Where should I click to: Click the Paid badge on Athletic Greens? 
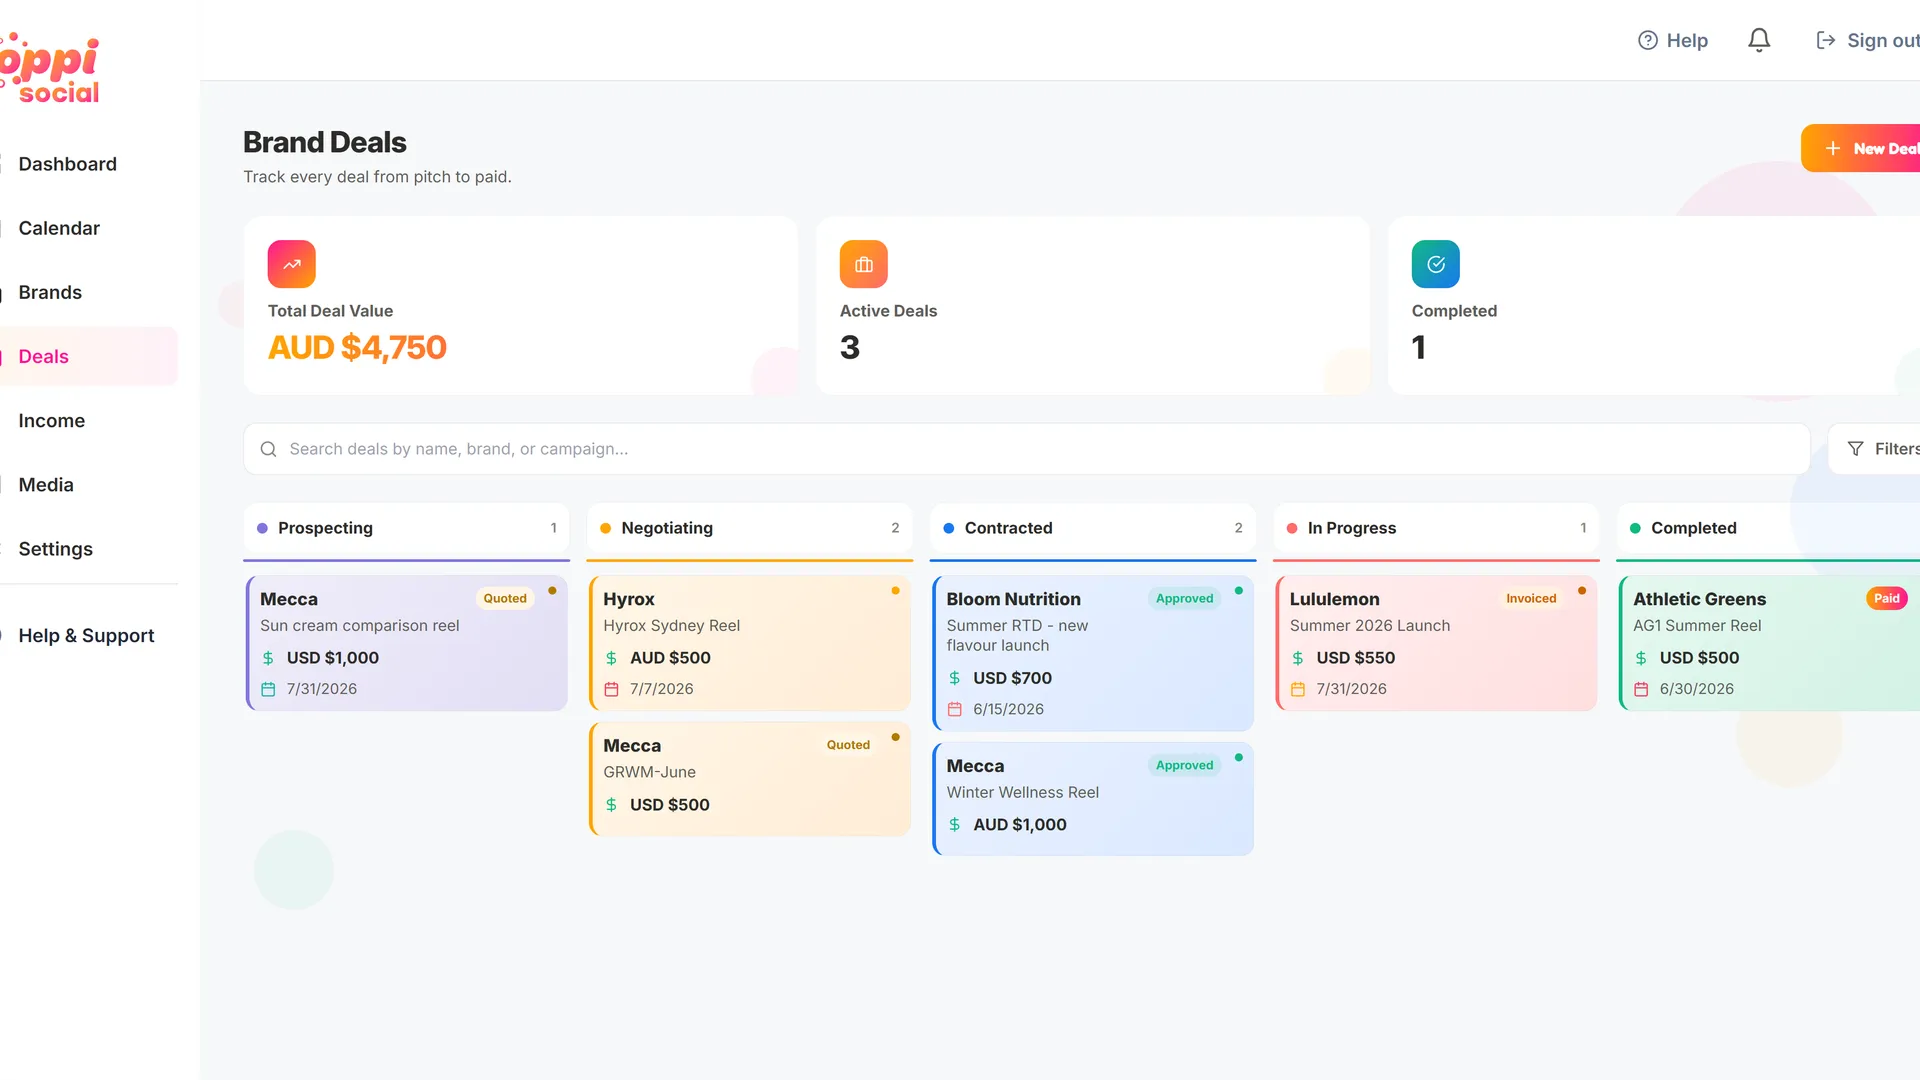pos(1887,599)
